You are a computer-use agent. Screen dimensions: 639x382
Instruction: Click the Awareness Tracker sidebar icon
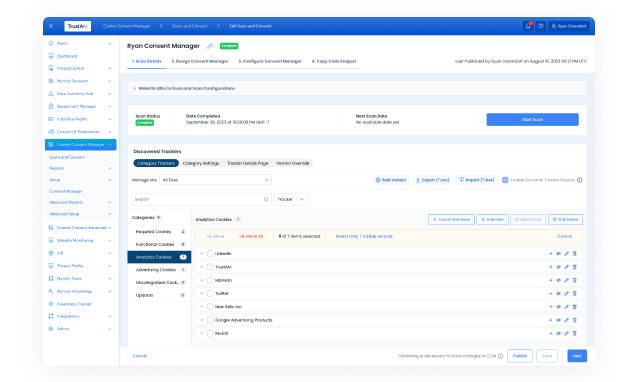coord(51,304)
